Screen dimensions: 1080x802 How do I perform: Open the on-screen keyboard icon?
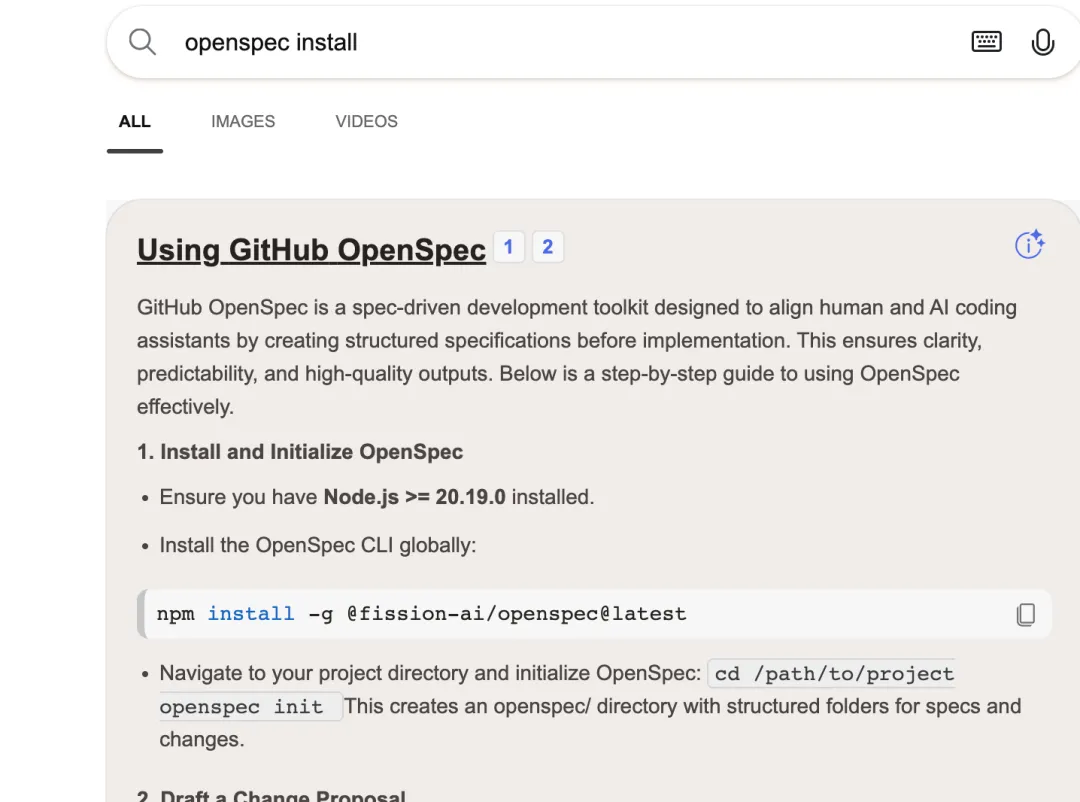(986, 42)
